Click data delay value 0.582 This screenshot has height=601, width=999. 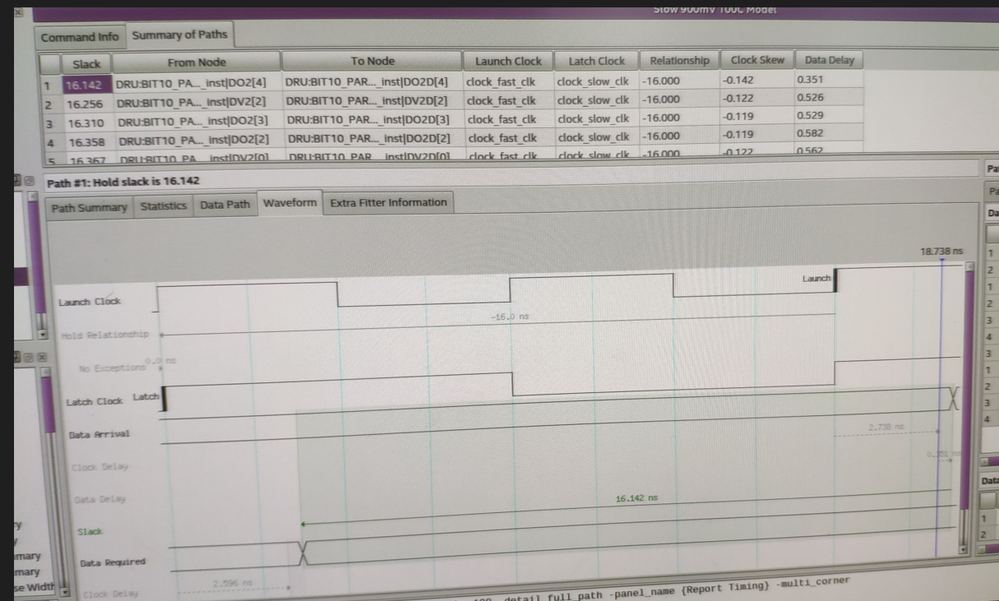click(828, 133)
